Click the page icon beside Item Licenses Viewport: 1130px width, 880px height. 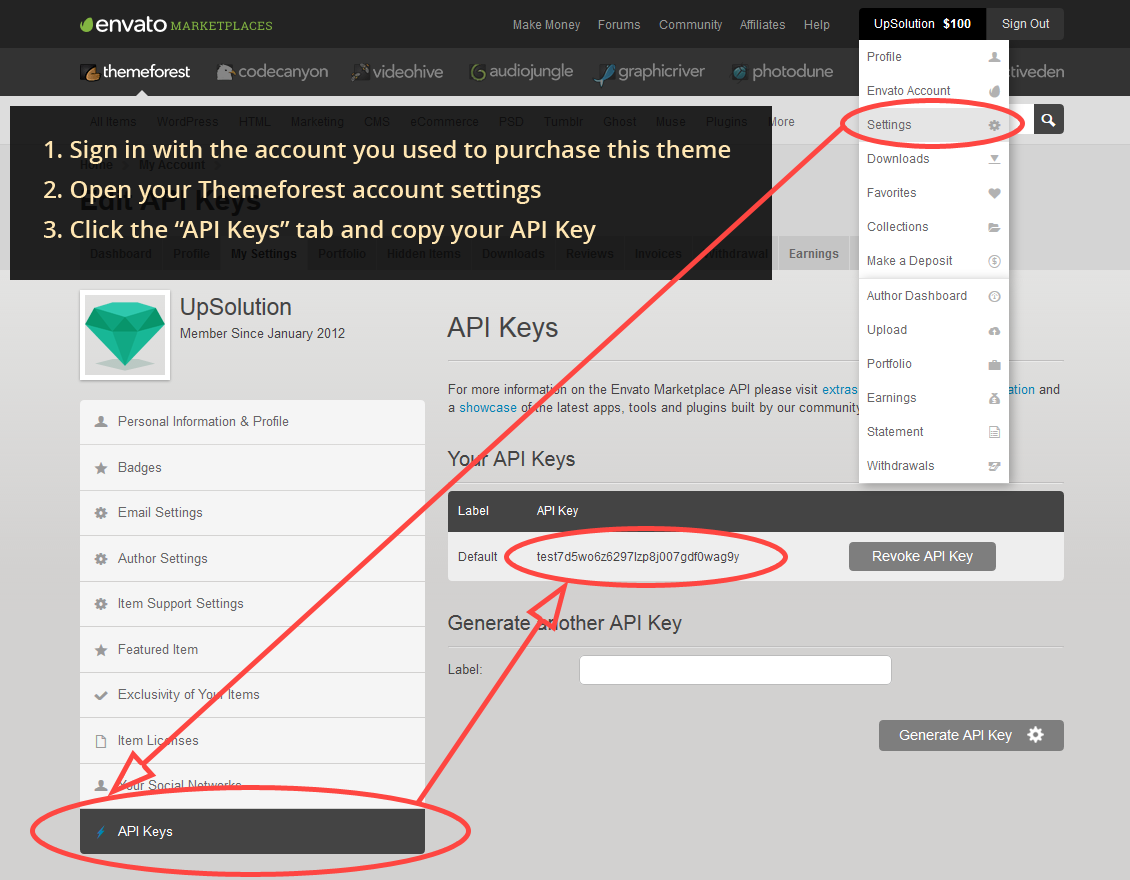101,741
